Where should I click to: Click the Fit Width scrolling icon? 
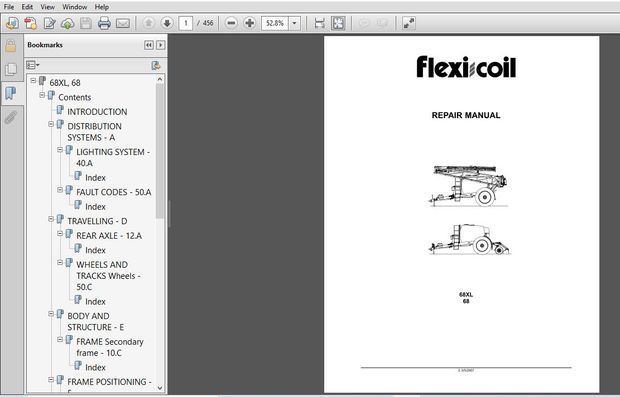coord(319,23)
